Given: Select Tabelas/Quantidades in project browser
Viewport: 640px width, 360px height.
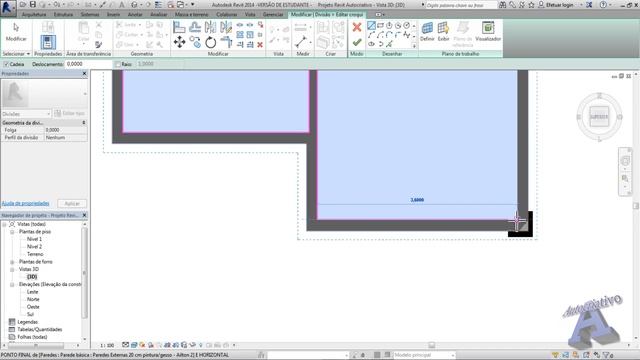Looking at the screenshot, I should tap(40, 329).
